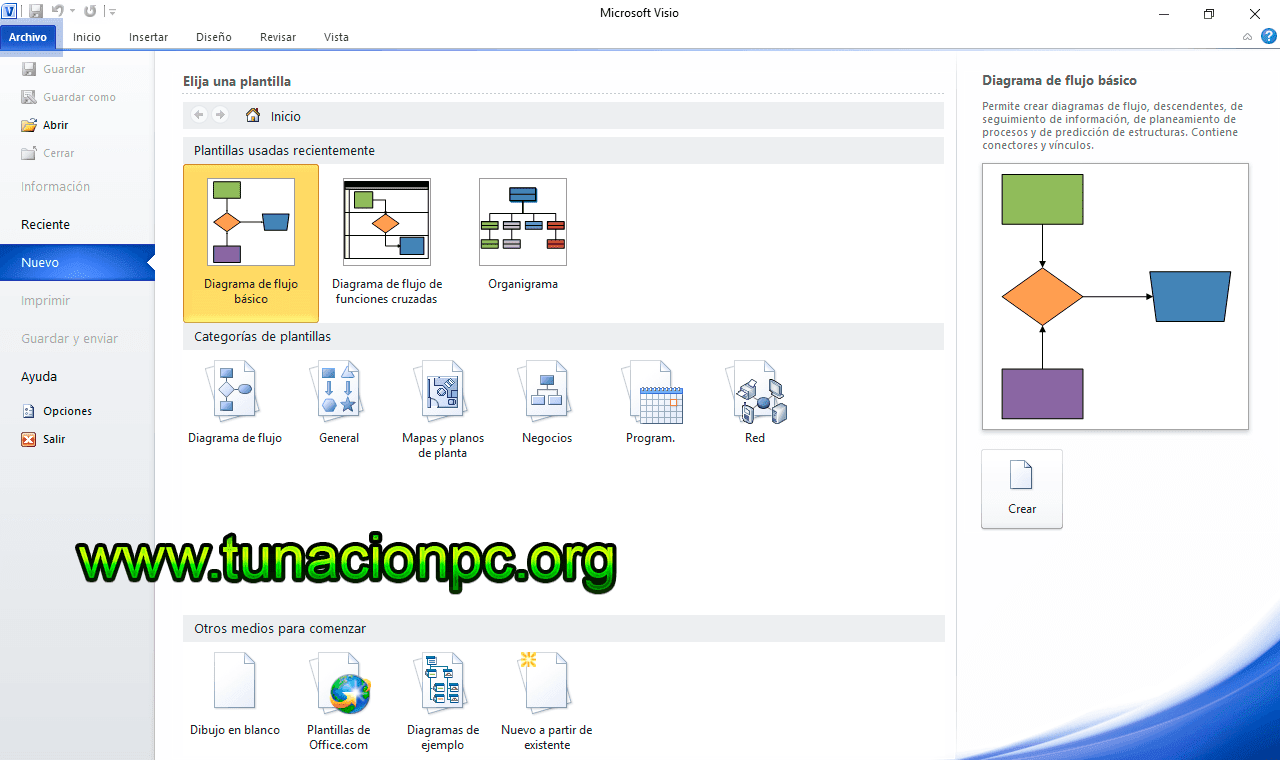This screenshot has width=1280, height=760.
Task: Click the Inicio breadcrumb text
Action: click(x=286, y=117)
